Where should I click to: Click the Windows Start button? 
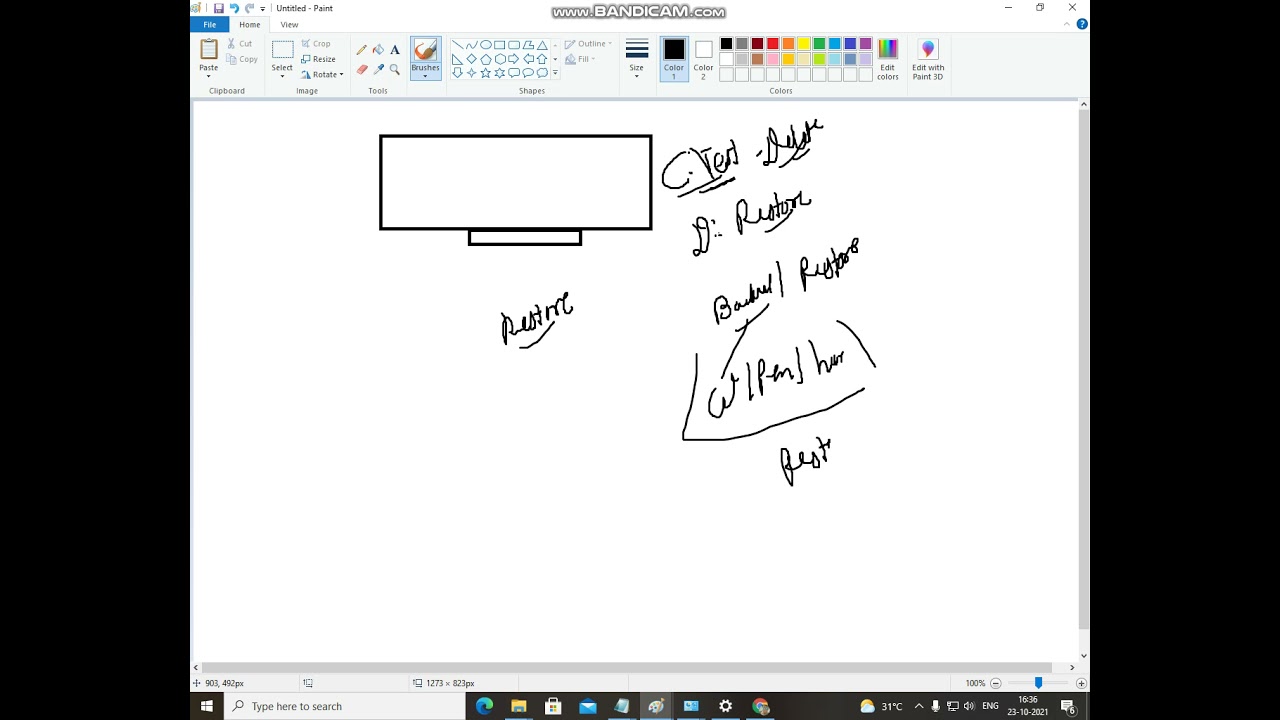pyautogui.click(x=207, y=706)
